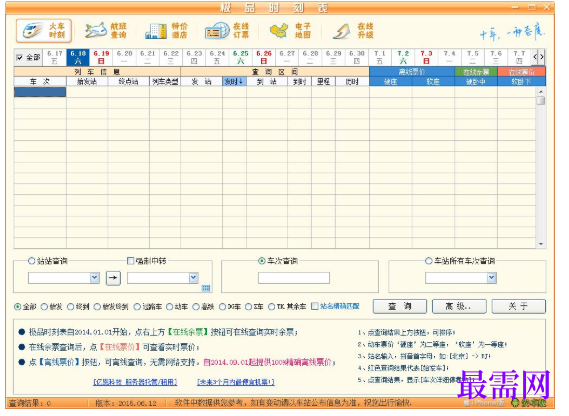Sort by 到站 column header
569x416 pixels.
[267, 82]
